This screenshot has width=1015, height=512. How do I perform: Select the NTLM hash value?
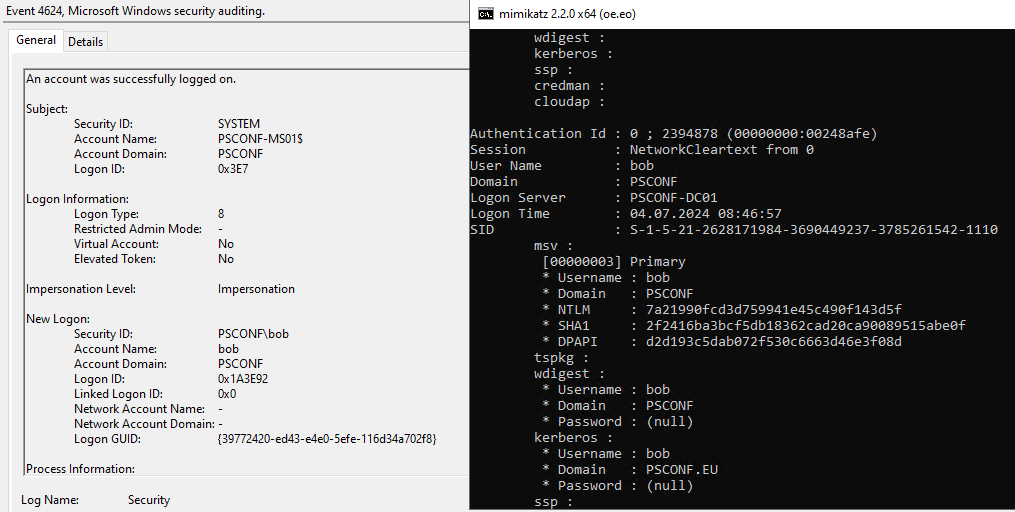click(x=774, y=309)
